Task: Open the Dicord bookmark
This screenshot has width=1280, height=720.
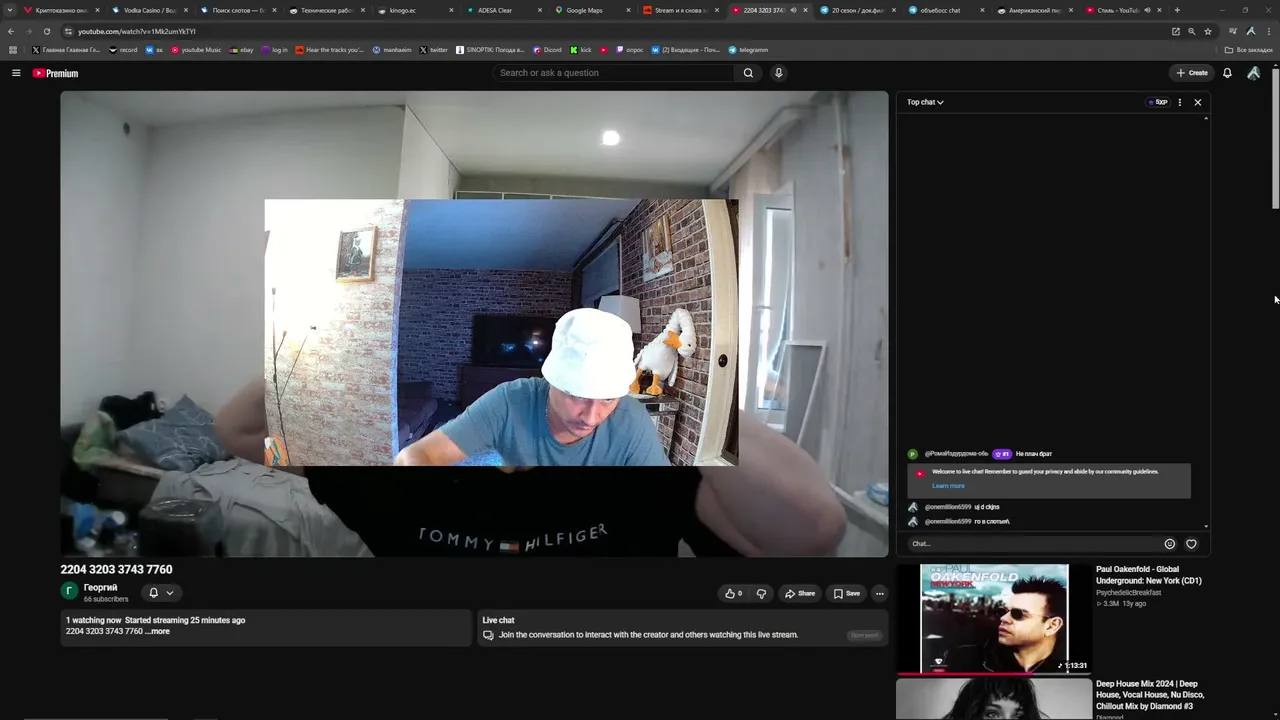Action: [x=547, y=50]
